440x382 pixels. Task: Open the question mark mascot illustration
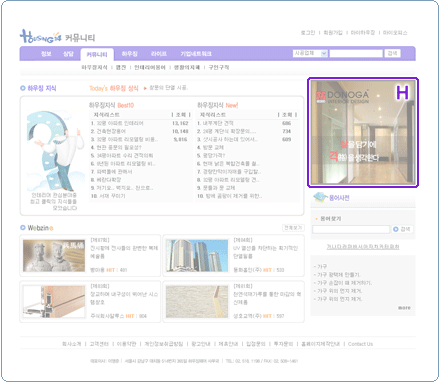[55, 152]
